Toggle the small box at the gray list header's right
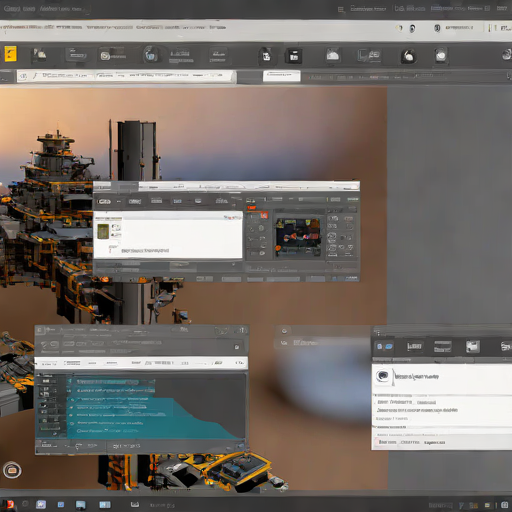The height and width of the screenshot is (512, 512). (237, 347)
